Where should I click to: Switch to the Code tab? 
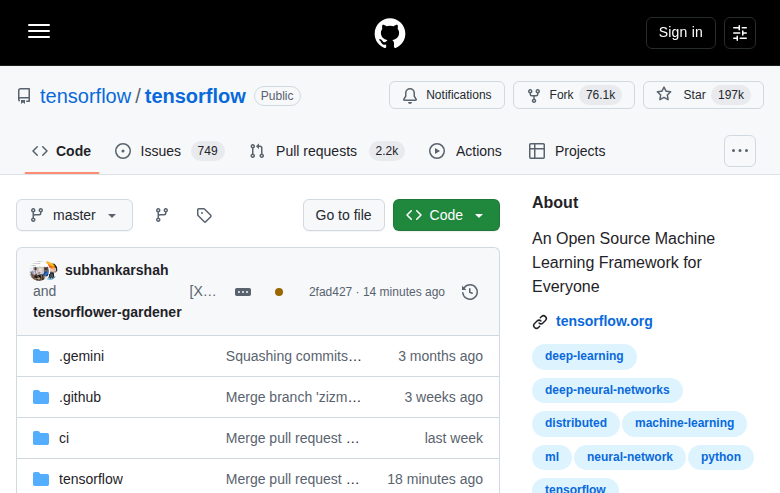click(x=62, y=151)
